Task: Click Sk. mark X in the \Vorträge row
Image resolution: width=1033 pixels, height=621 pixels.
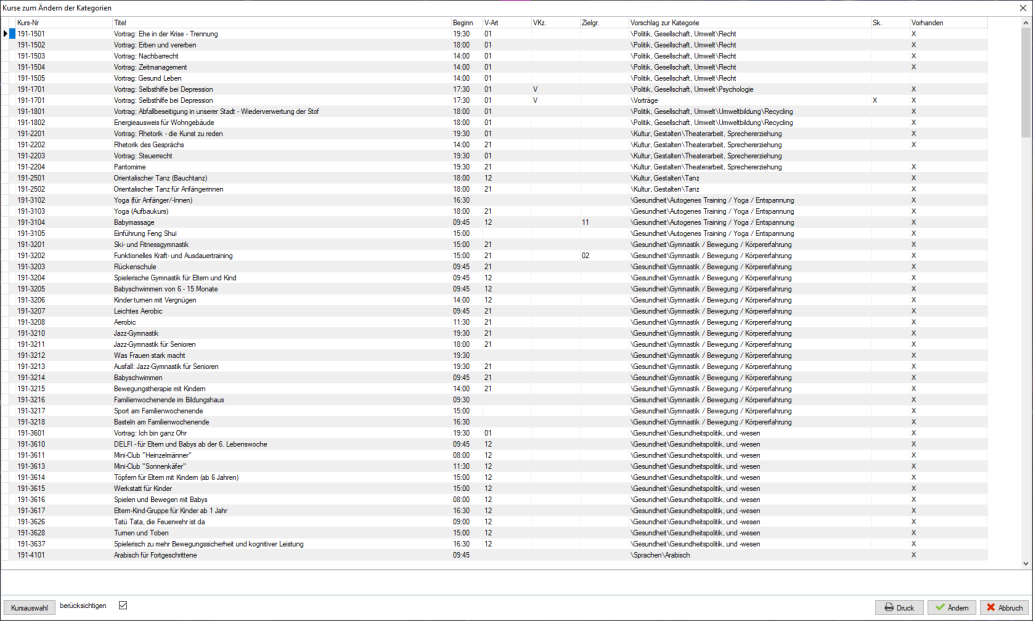Action: click(875, 100)
